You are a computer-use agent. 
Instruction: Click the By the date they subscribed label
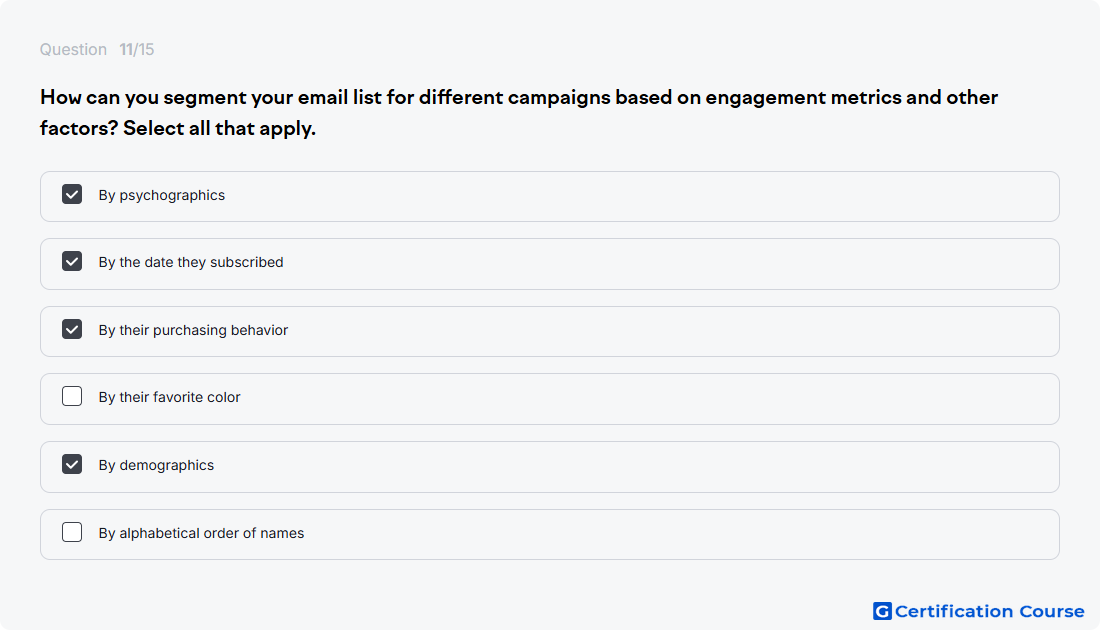coord(191,262)
